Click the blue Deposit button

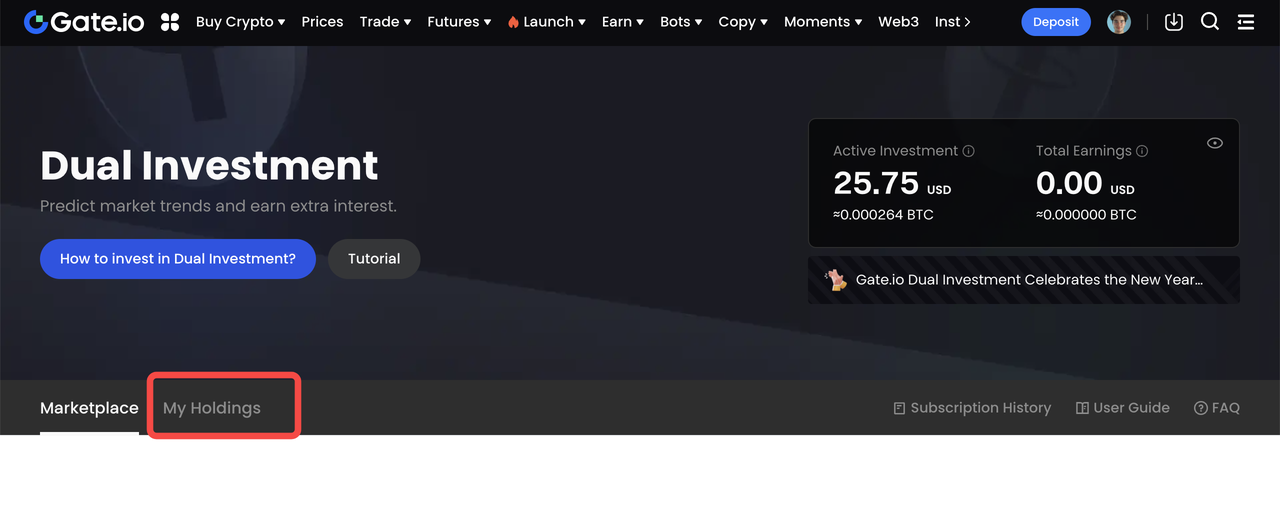pyautogui.click(x=1056, y=22)
